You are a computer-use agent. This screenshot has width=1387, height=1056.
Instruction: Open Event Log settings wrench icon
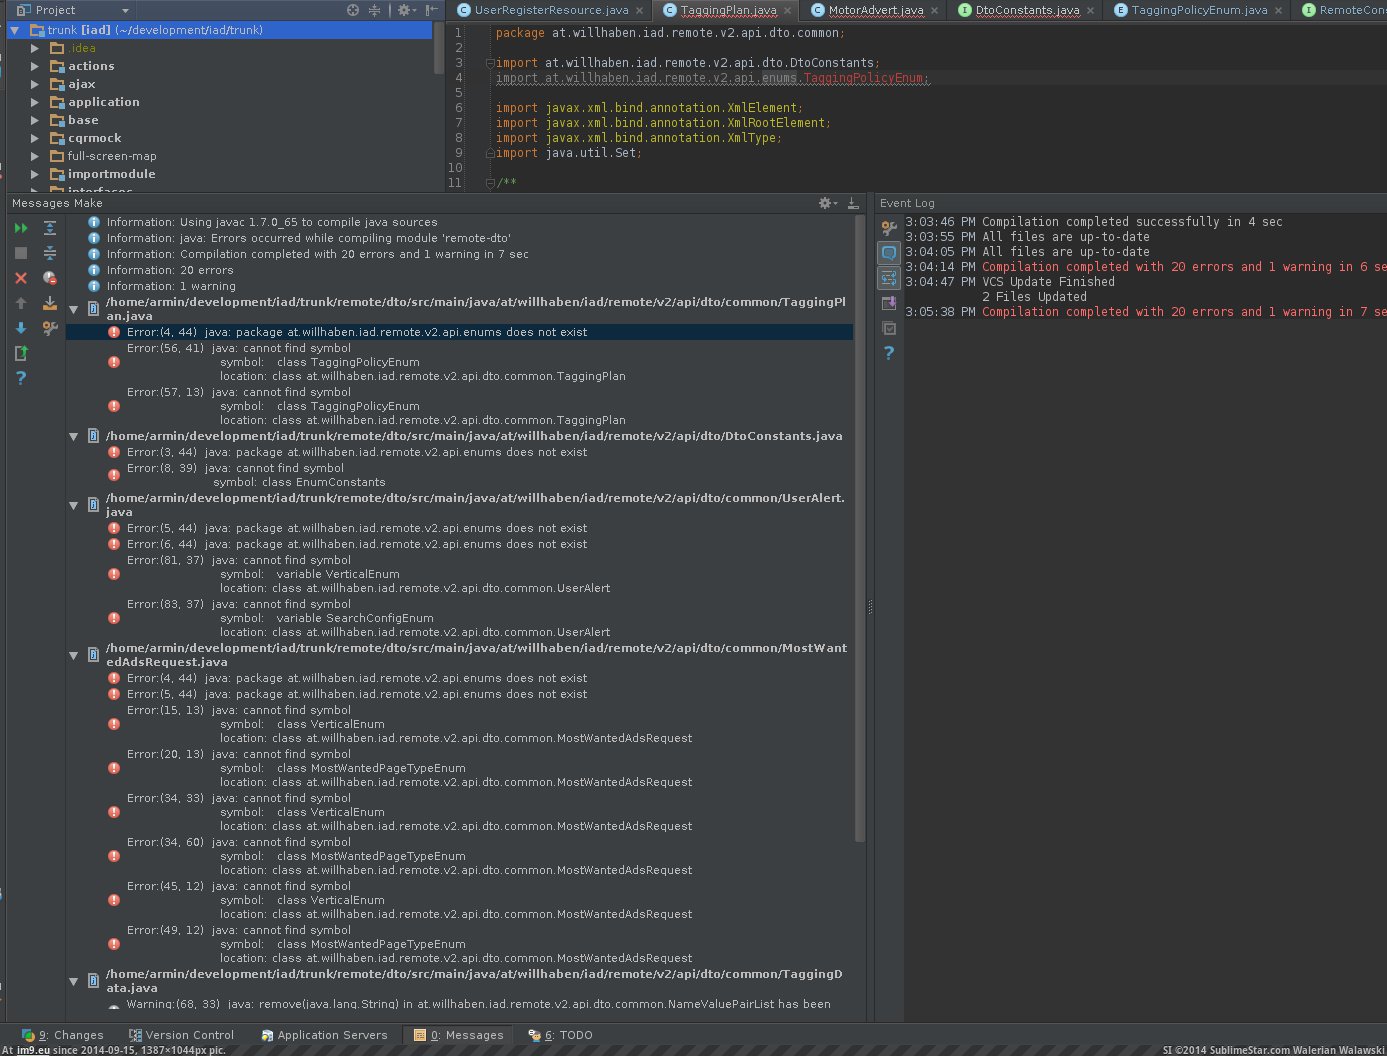point(889,229)
